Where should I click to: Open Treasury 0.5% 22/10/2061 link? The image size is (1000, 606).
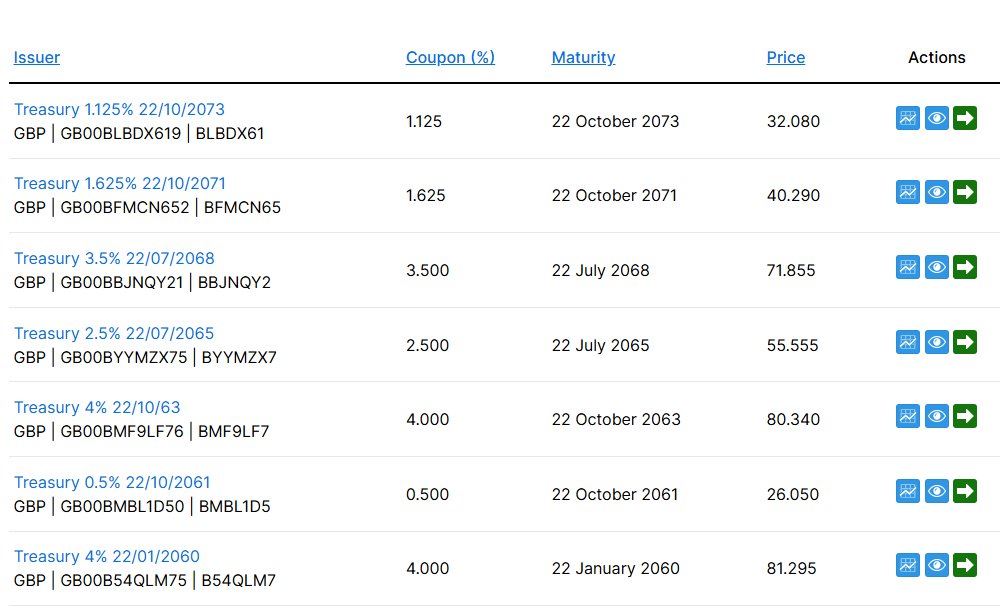pos(112,482)
